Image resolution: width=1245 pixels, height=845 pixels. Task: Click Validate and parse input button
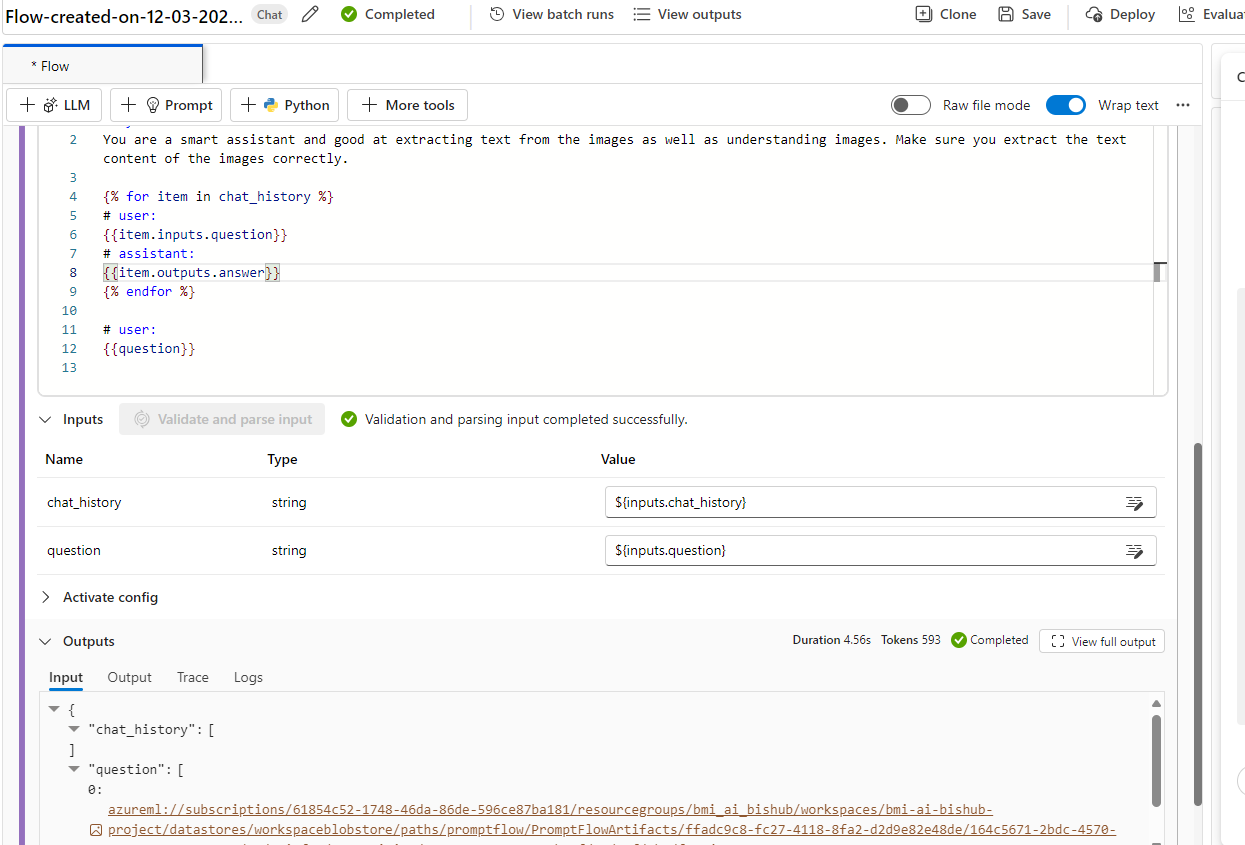click(x=223, y=419)
